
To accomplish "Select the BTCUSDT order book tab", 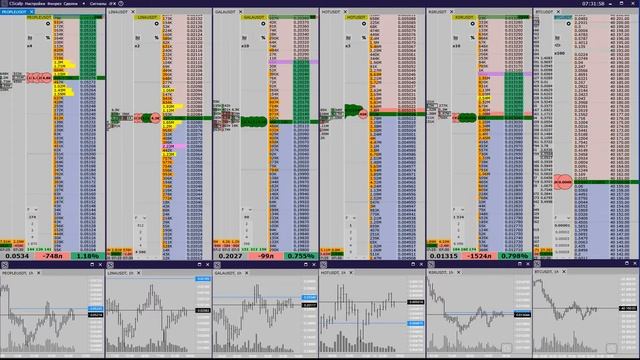I will pyautogui.click(x=544, y=12).
